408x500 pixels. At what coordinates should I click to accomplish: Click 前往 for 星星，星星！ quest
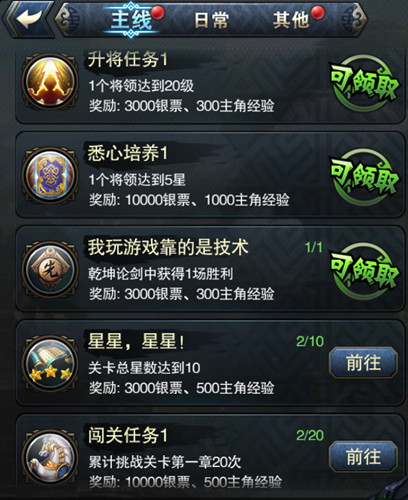363,363
